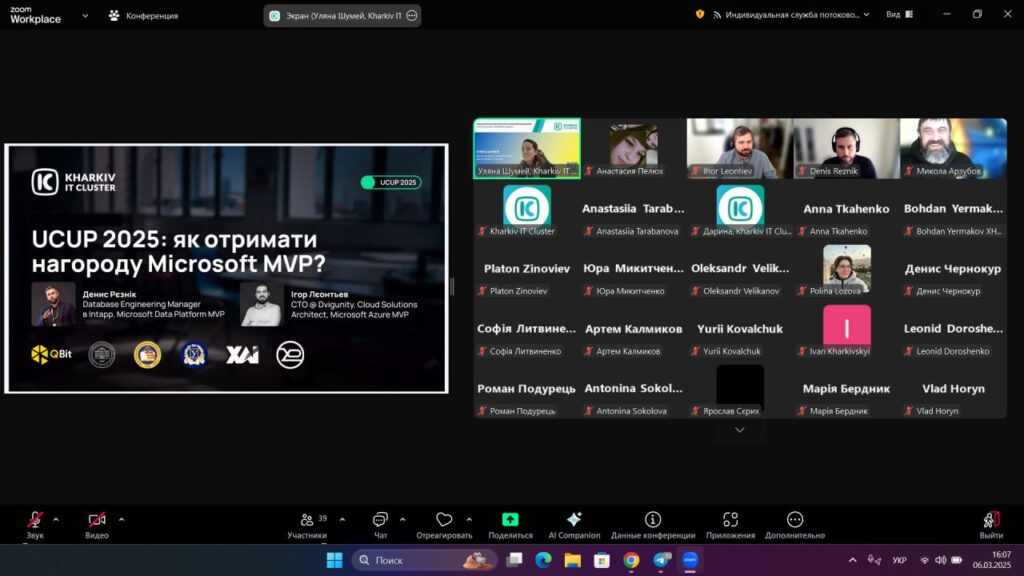Show more participants with the down chevron

coord(739,430)
